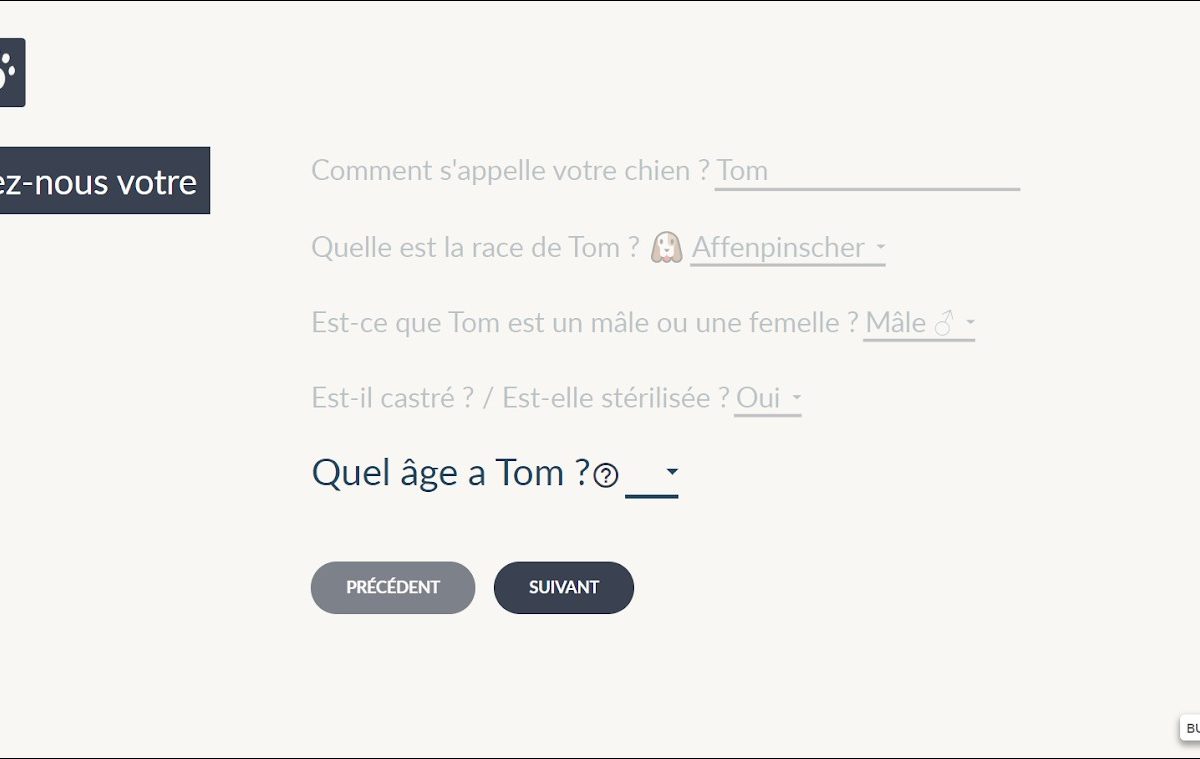
Task: Click the "Quelle est la race de Tom ?" question
Action: [x=475, y=247]
